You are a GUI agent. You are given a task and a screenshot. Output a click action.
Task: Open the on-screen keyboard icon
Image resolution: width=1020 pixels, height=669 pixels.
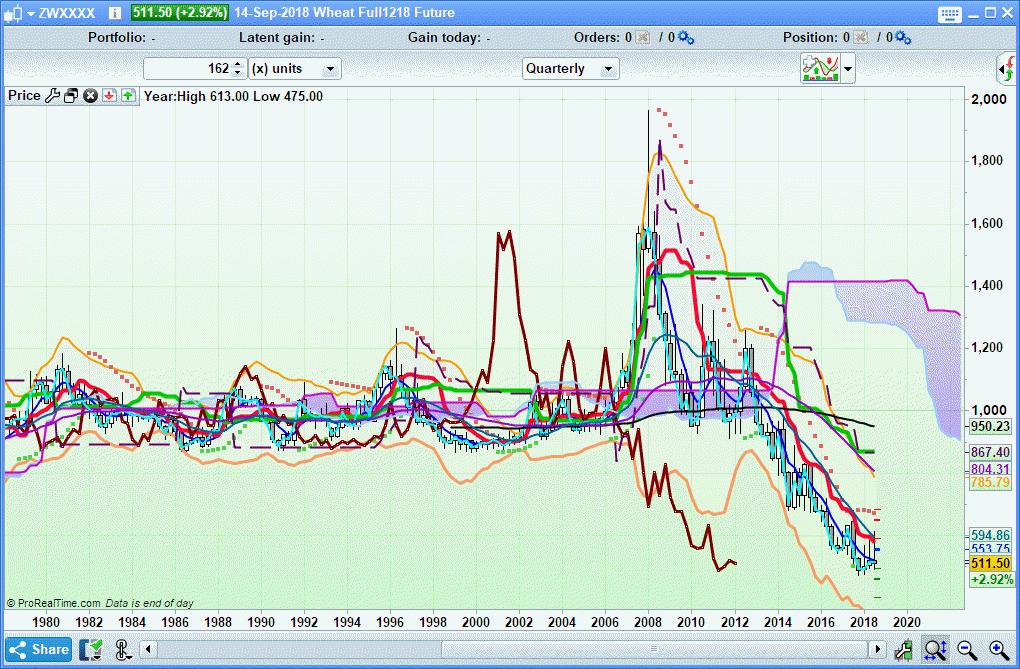[x=950, y=13]
